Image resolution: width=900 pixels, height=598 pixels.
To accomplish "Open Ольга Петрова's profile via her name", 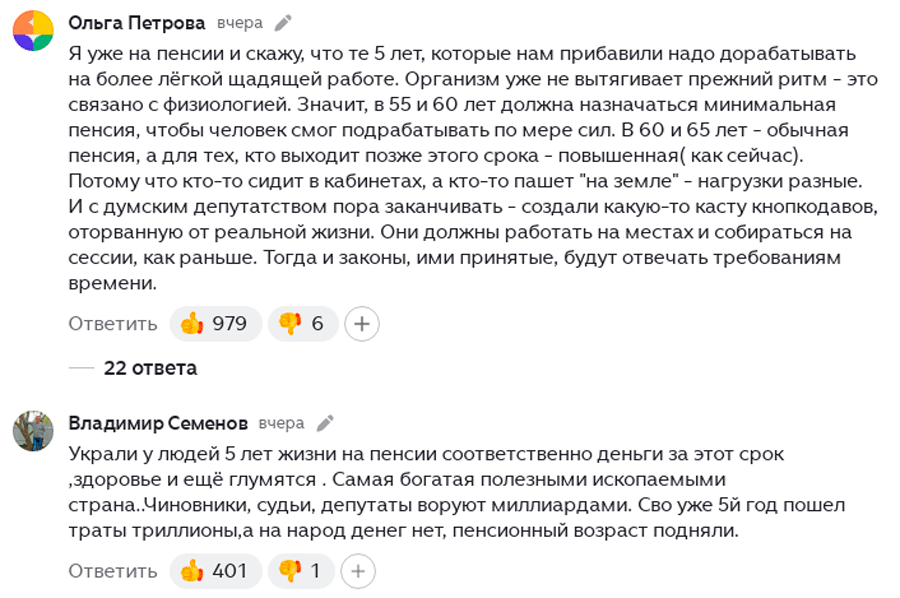I will (137, 23).
